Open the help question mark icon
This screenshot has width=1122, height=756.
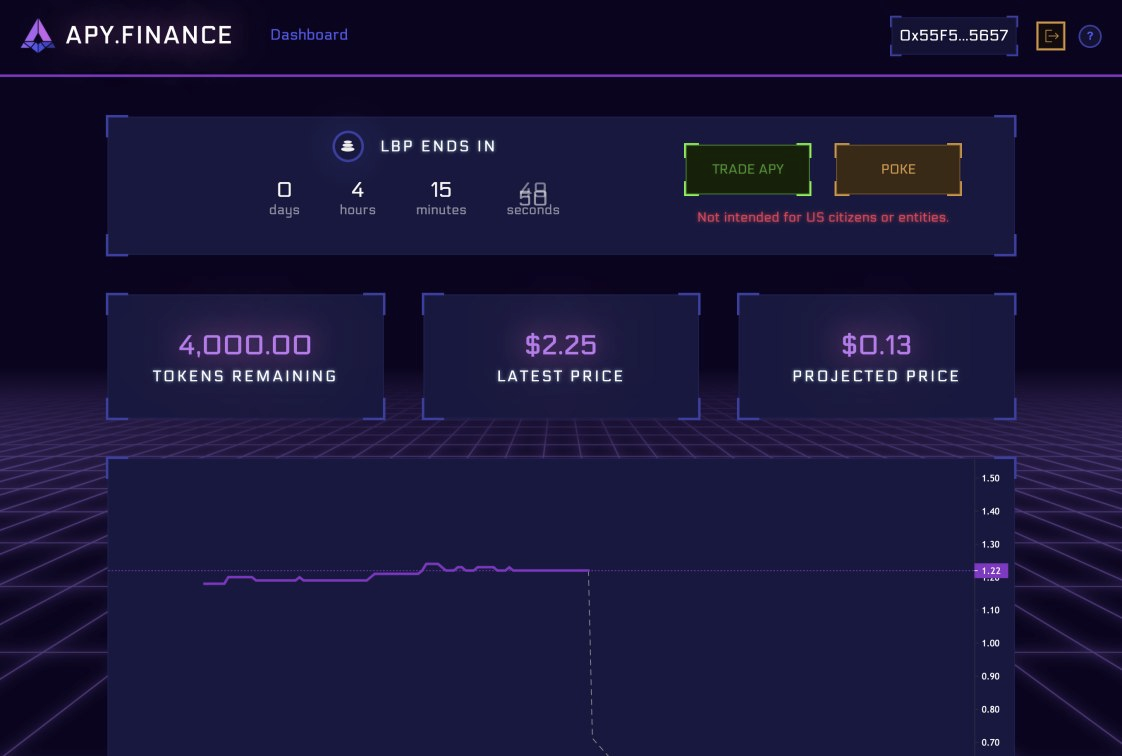tap(1090, 36)
